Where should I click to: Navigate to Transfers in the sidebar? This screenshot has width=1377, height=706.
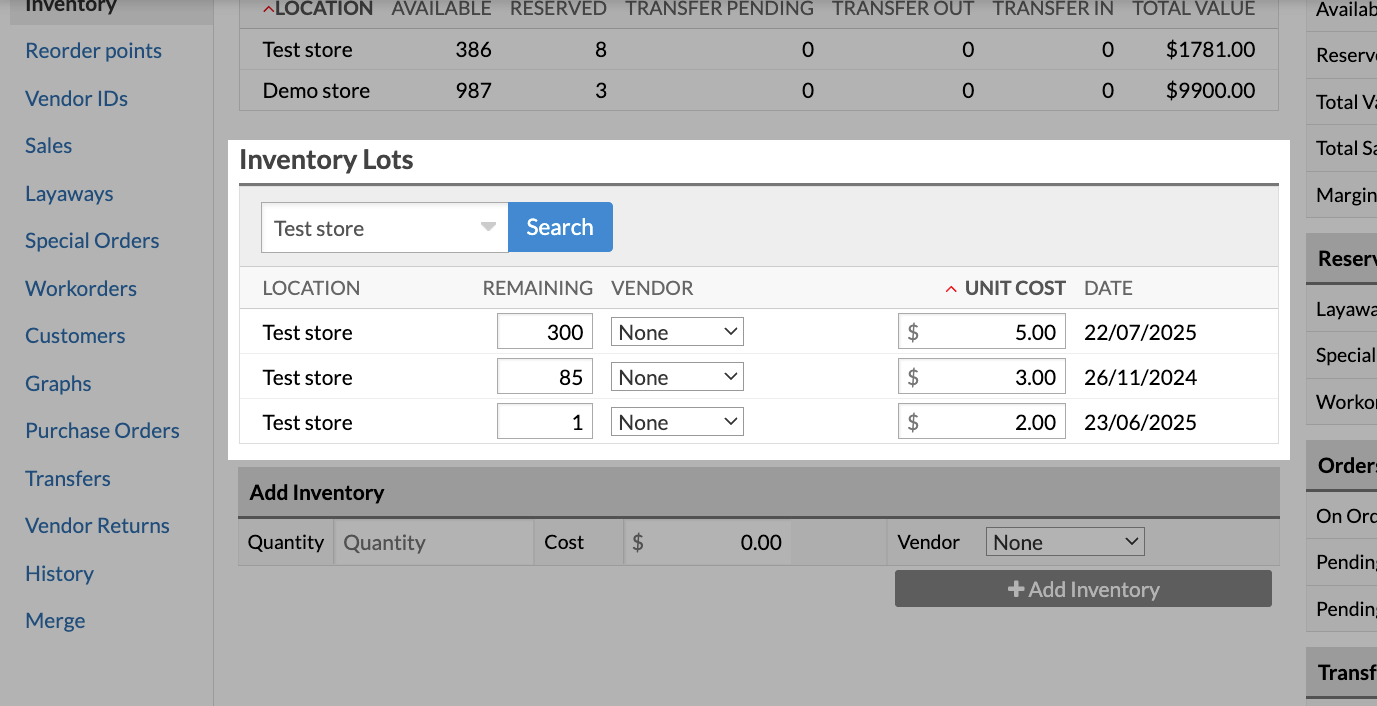tap(68, 478)
